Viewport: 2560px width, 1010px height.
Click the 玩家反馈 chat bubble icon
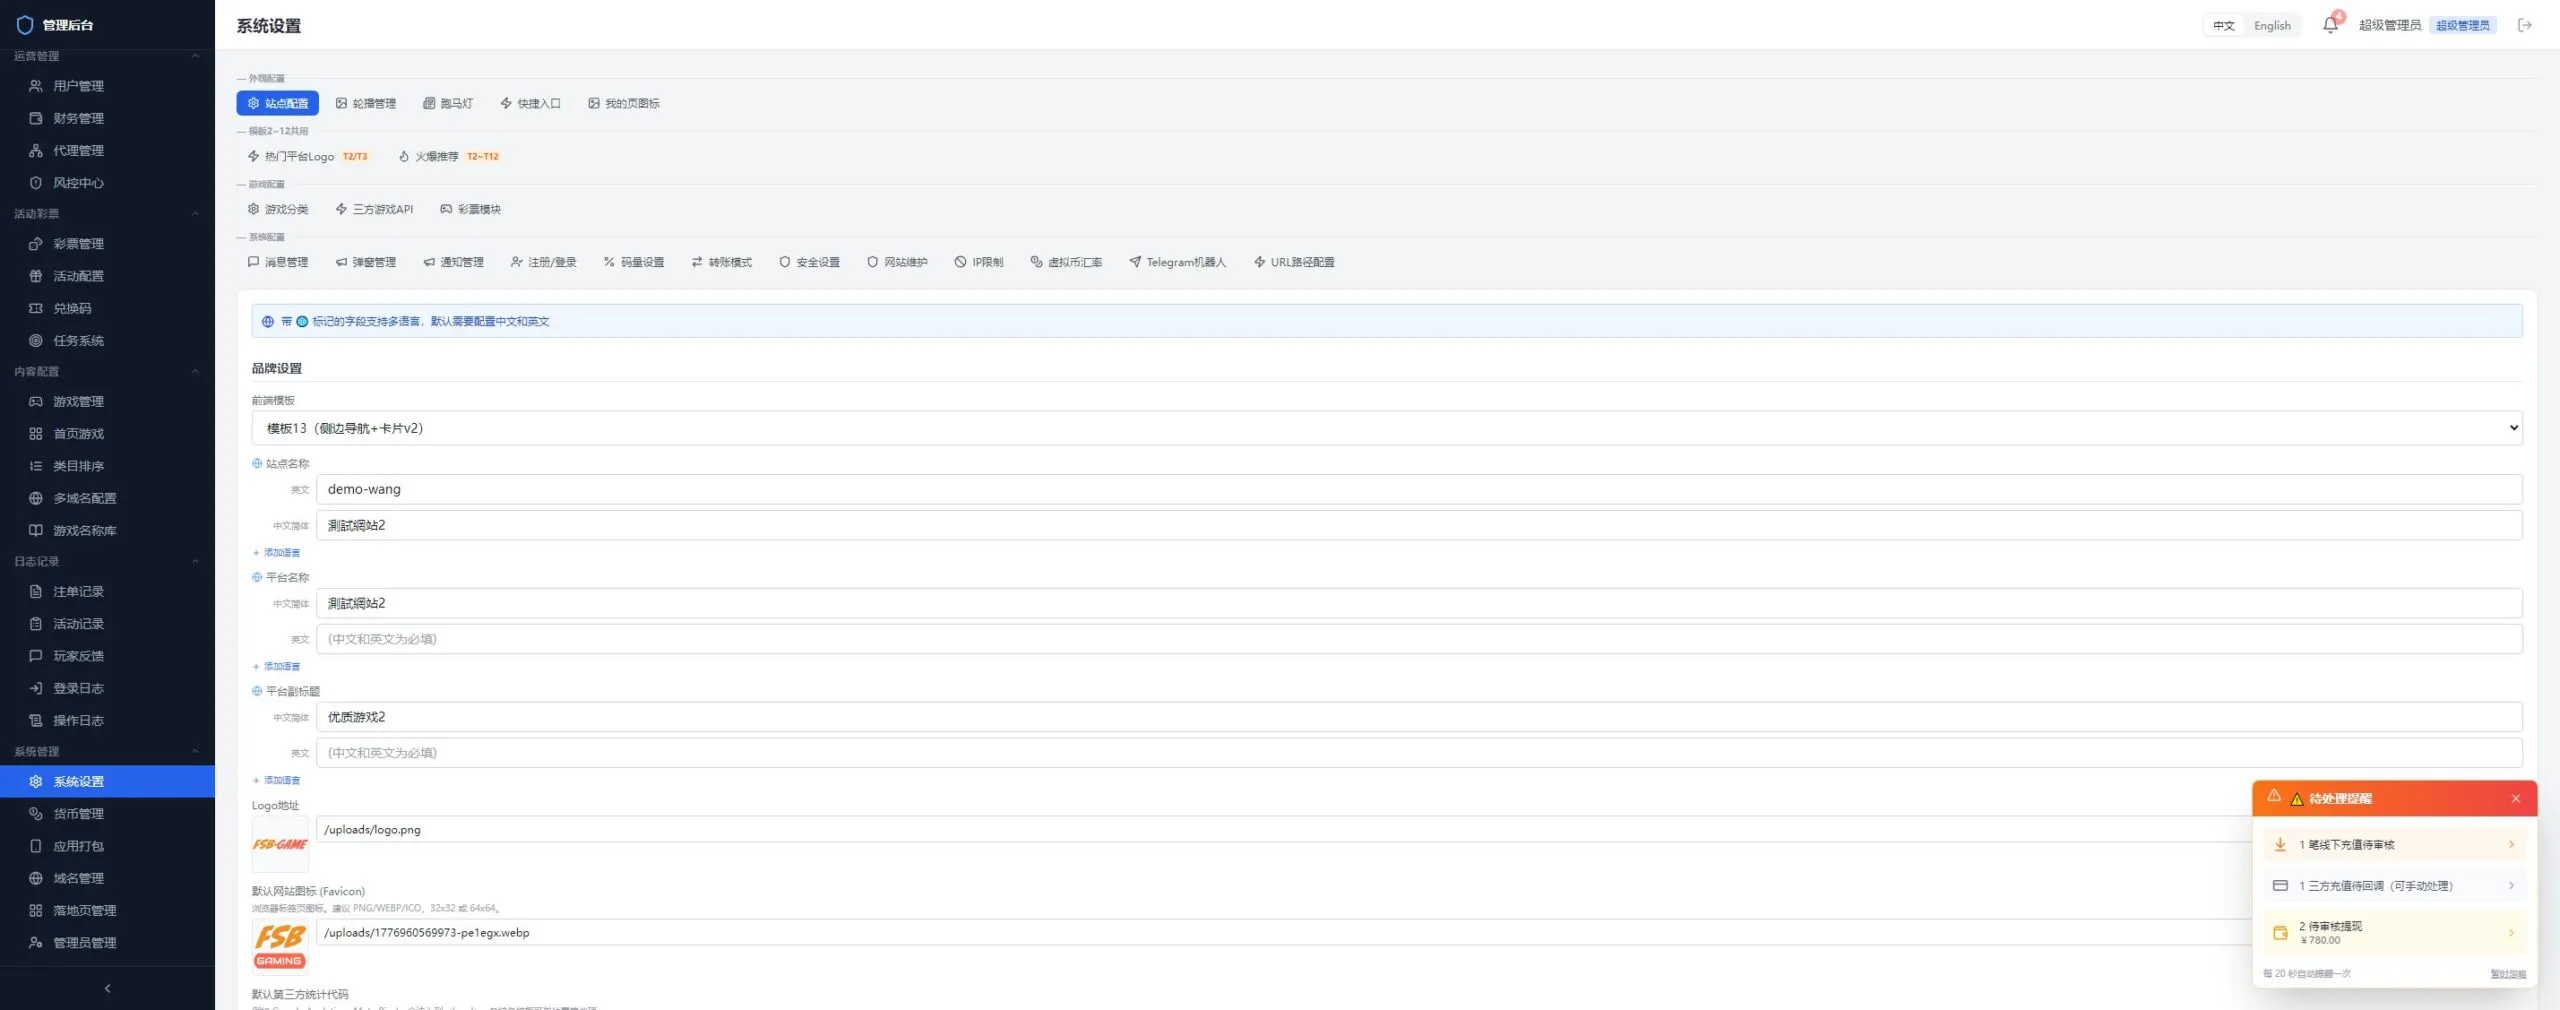pyautogui.click(x=35, y=656)
